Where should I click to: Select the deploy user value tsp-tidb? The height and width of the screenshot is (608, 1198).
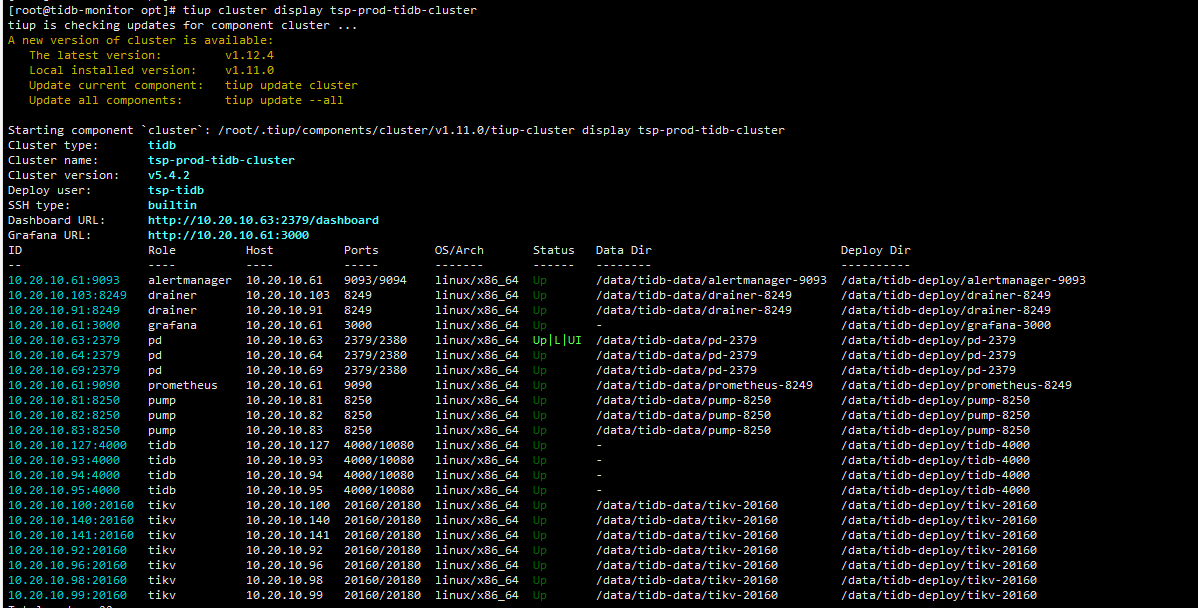click(x=175, y=190)
